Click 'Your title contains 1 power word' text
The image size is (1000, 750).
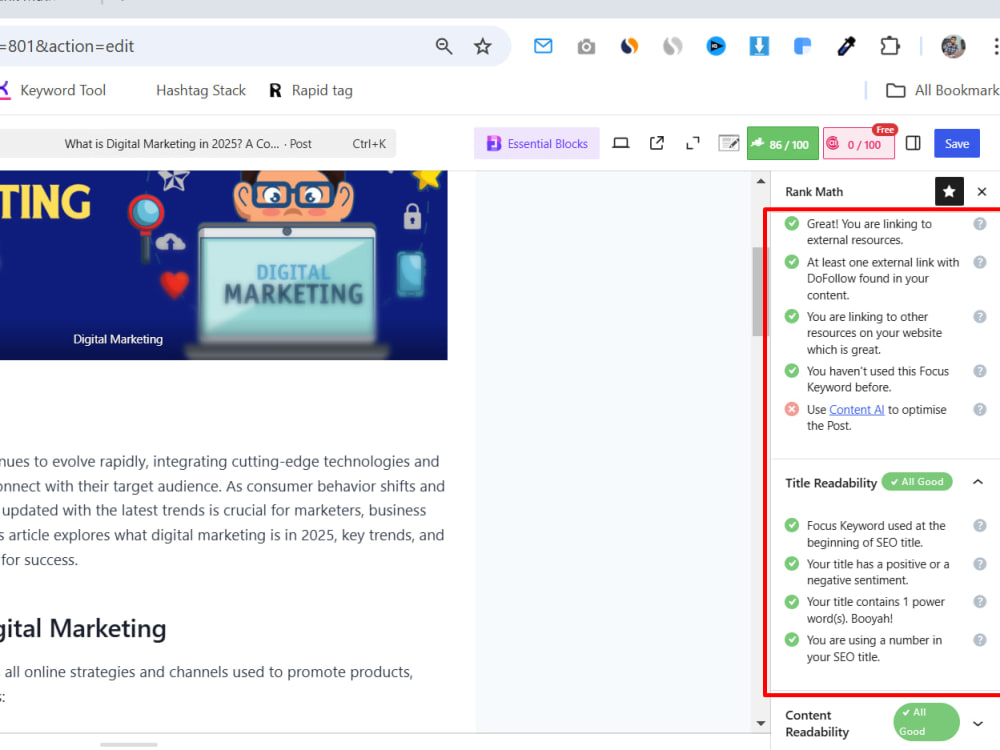[875, 610]
